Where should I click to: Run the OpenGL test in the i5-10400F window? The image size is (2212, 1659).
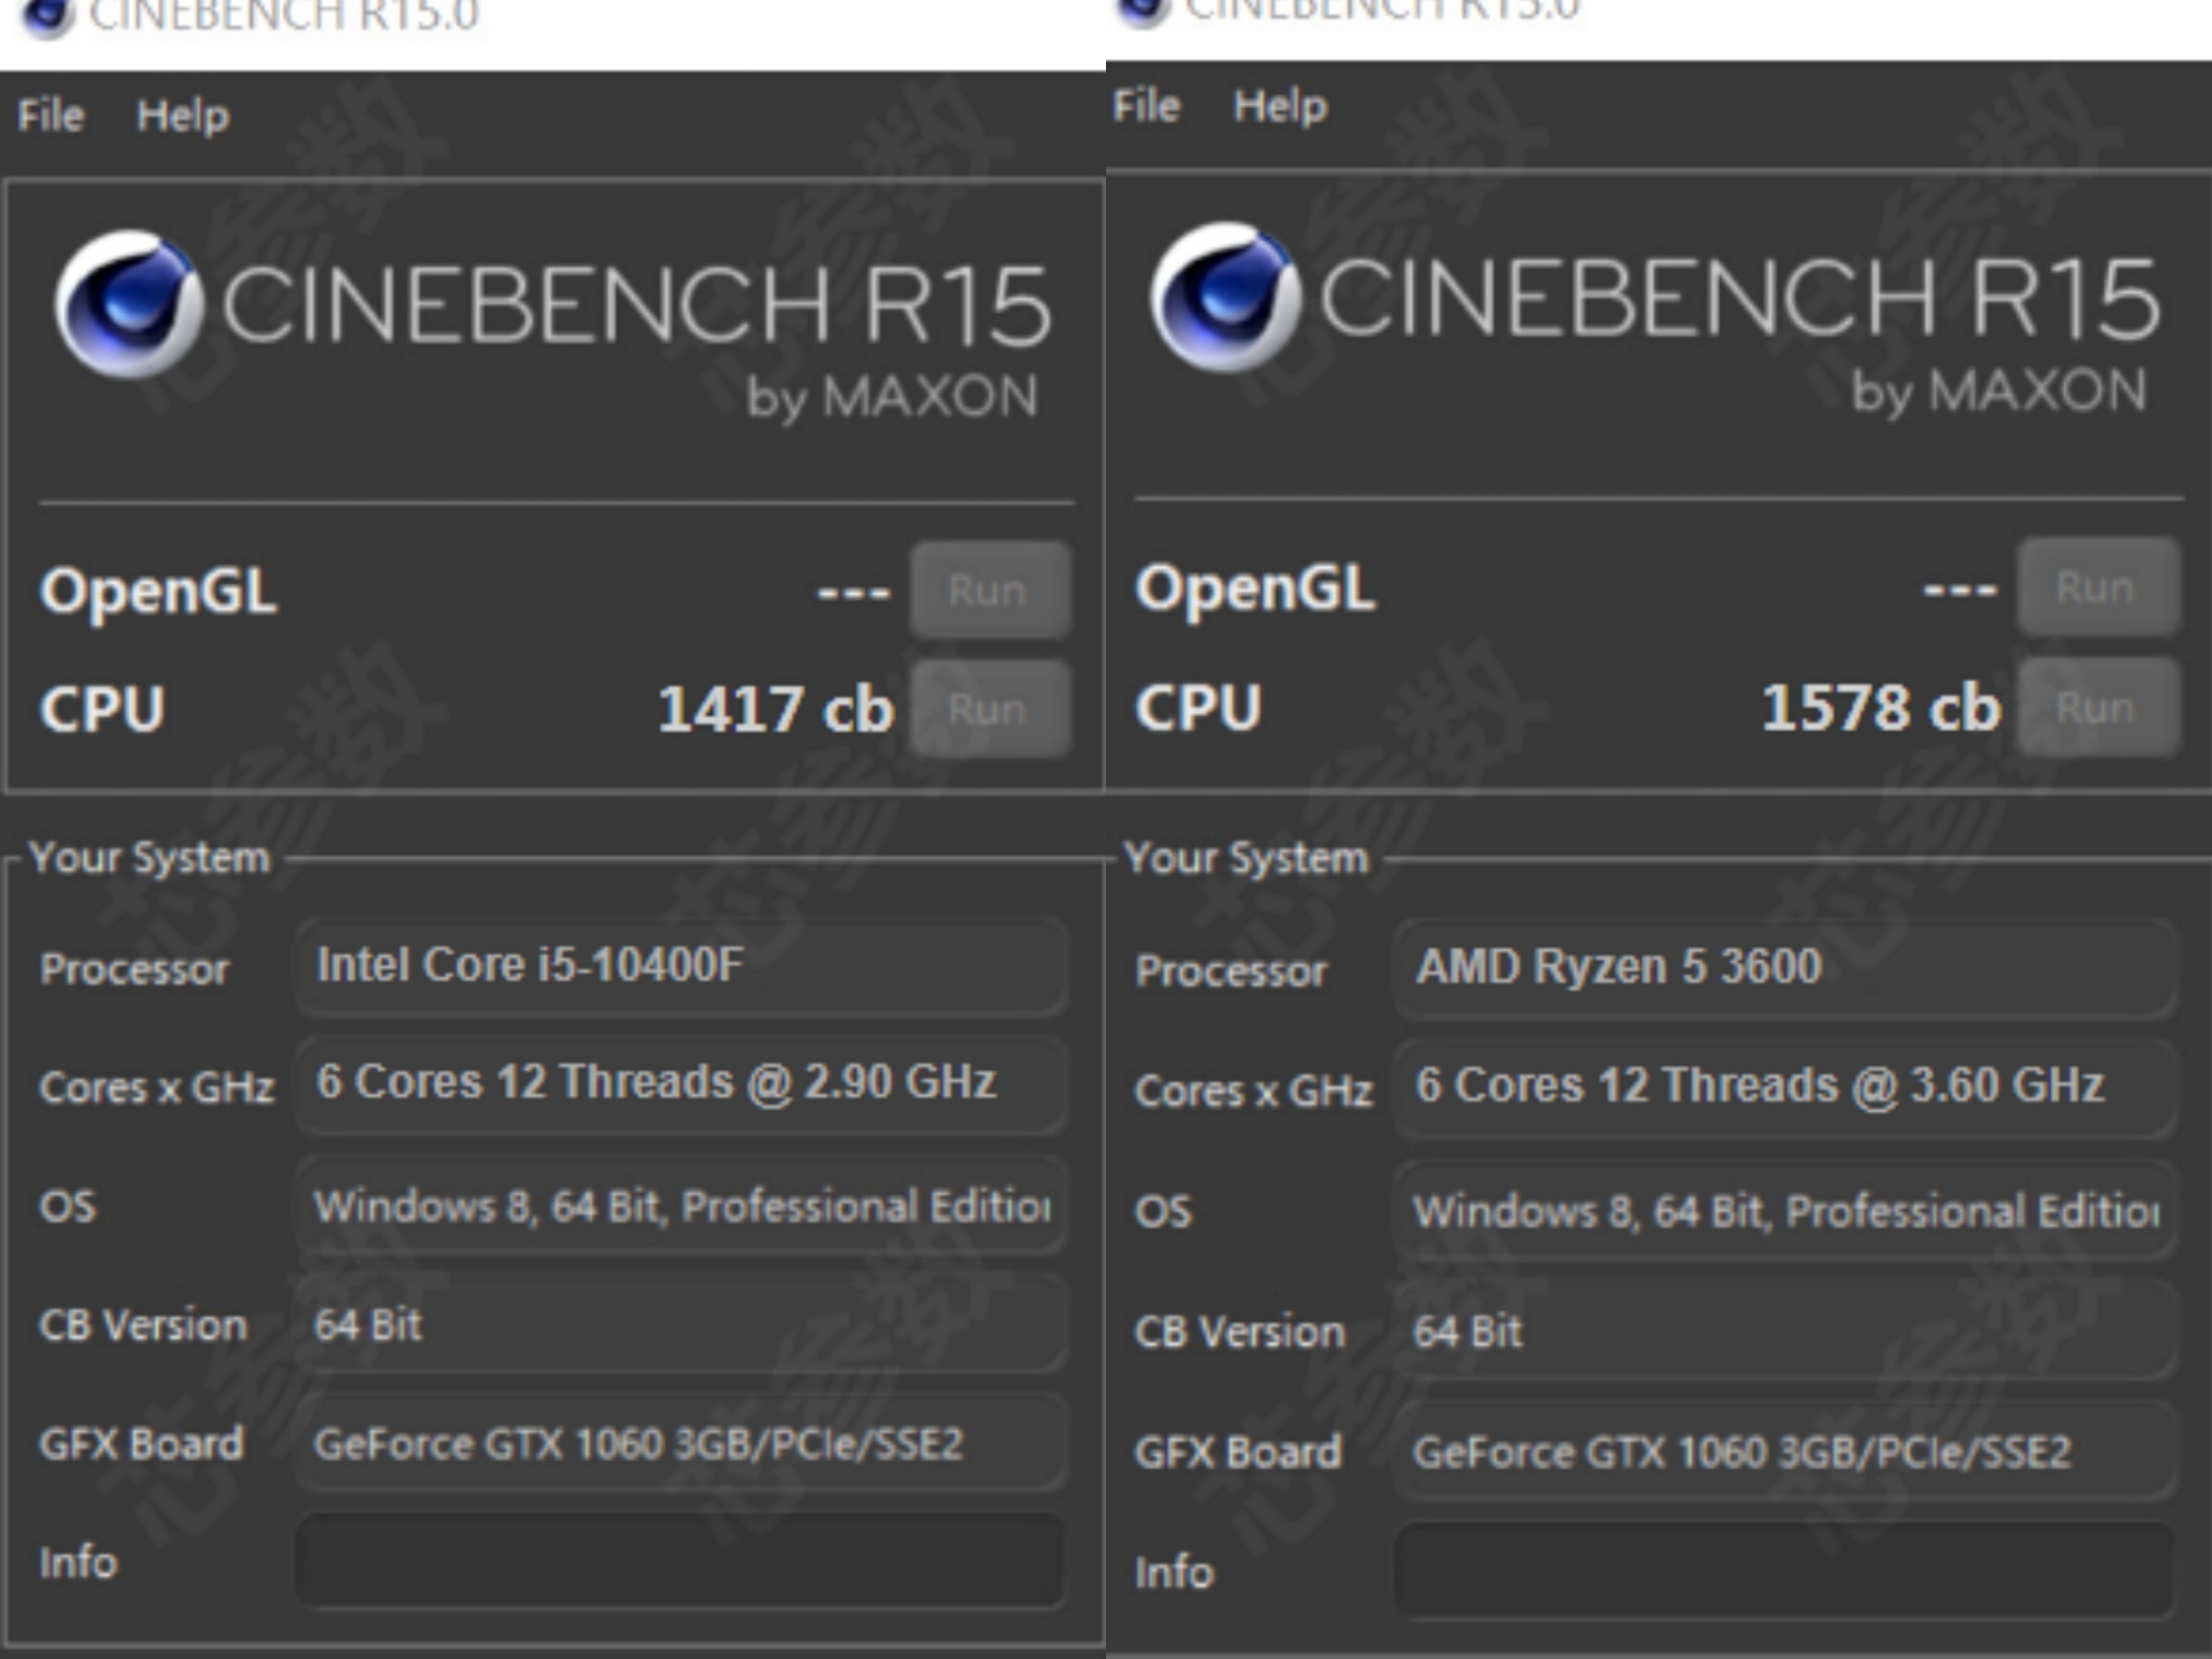coord(990,590)
